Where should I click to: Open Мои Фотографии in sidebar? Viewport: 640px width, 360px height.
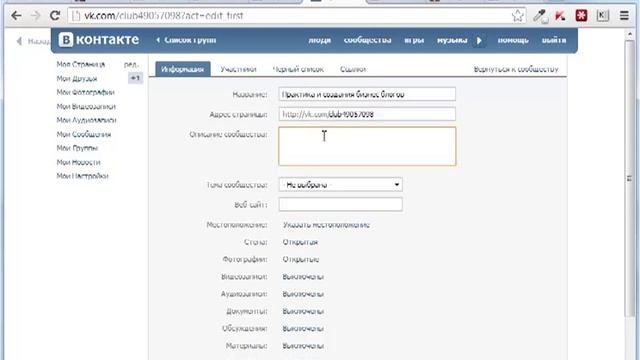pyautogui.click(x=85, y=92)
